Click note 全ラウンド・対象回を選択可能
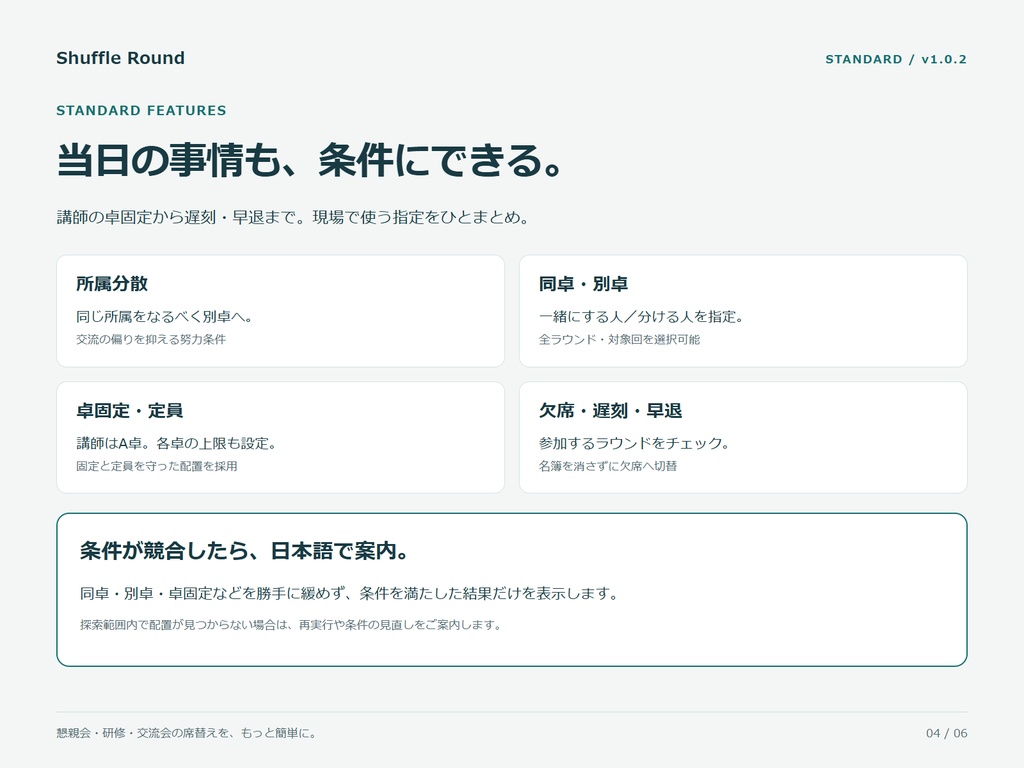The height and width of the screenshot is (768, 1024). pos(619,340)
